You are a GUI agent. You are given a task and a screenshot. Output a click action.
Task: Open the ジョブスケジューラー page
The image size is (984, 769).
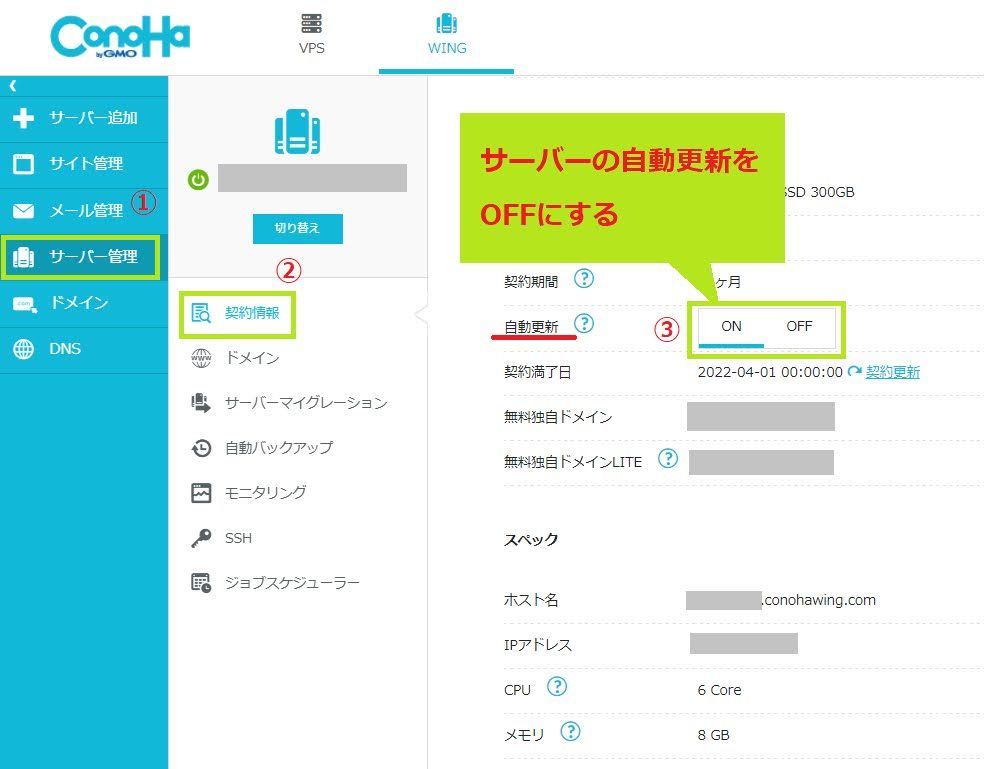(293, 582)
